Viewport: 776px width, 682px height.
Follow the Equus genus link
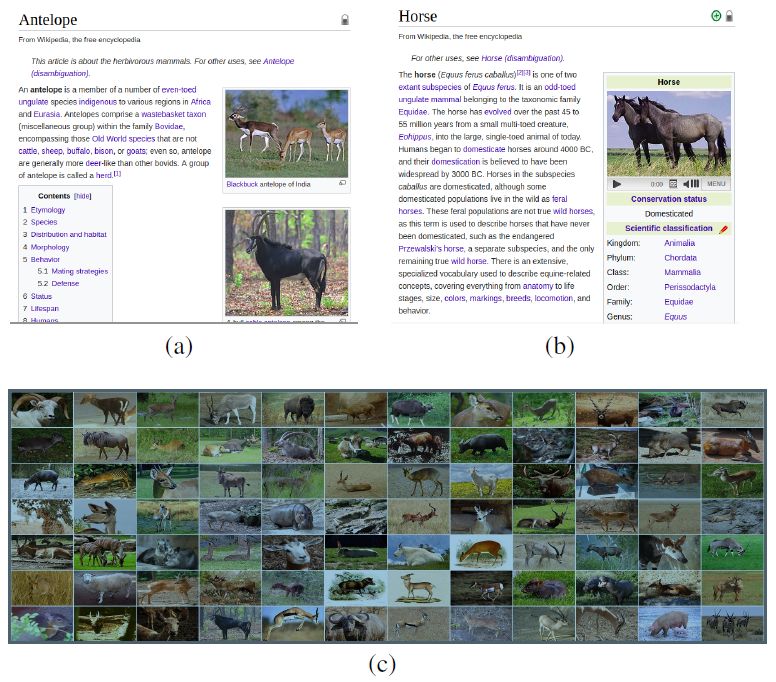click(676, 317)
